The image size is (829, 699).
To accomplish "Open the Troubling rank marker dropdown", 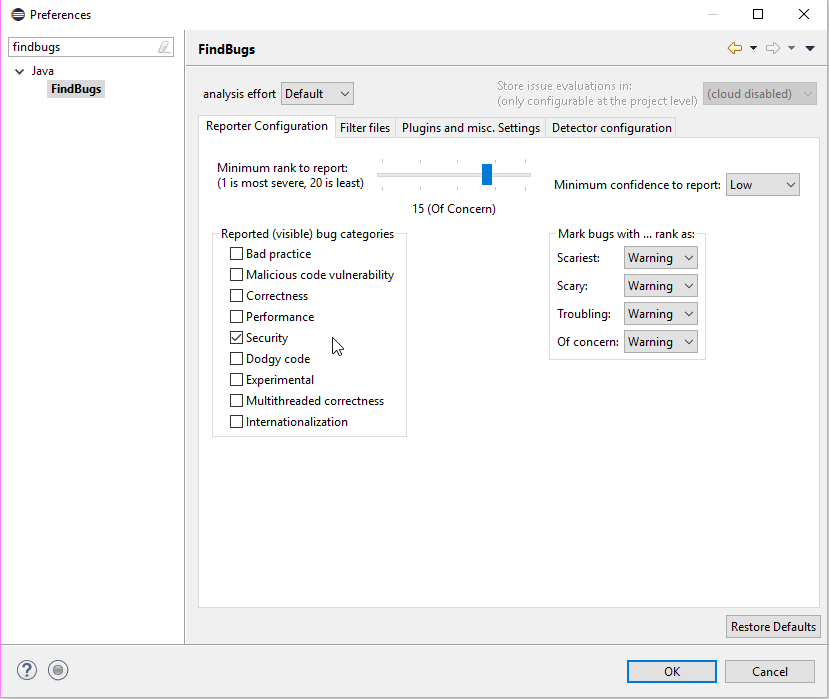I will pyautogui.click(x=660, y=314).
